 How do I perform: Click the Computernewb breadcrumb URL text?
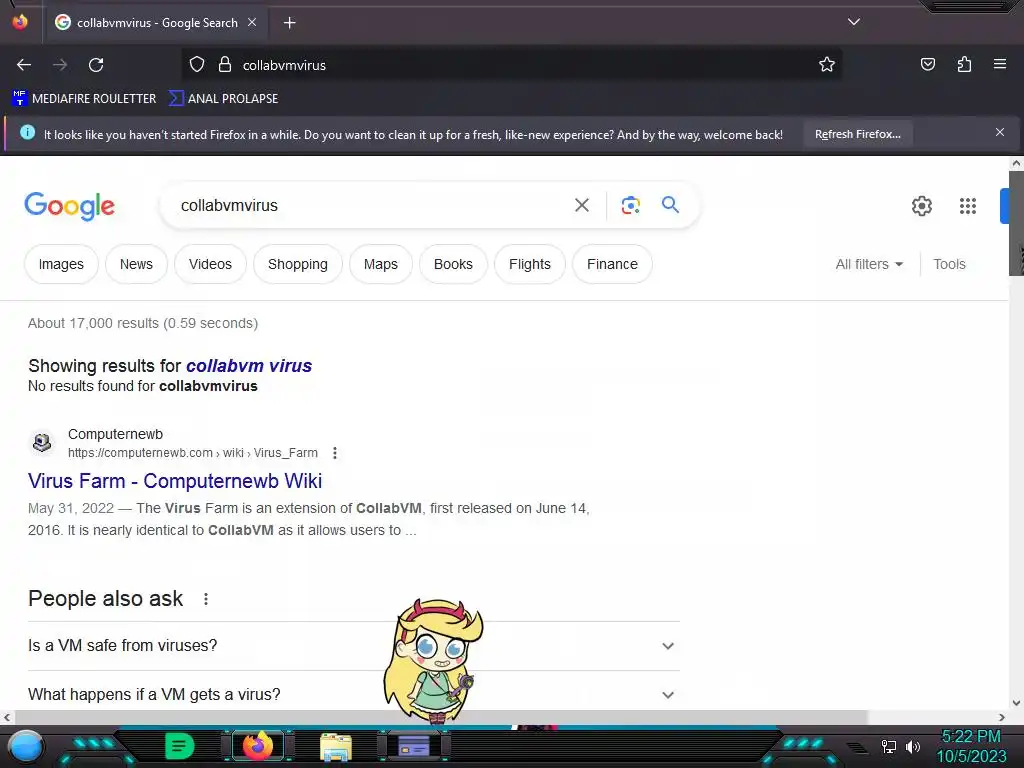pyautogui.click(x=193, y=453)
